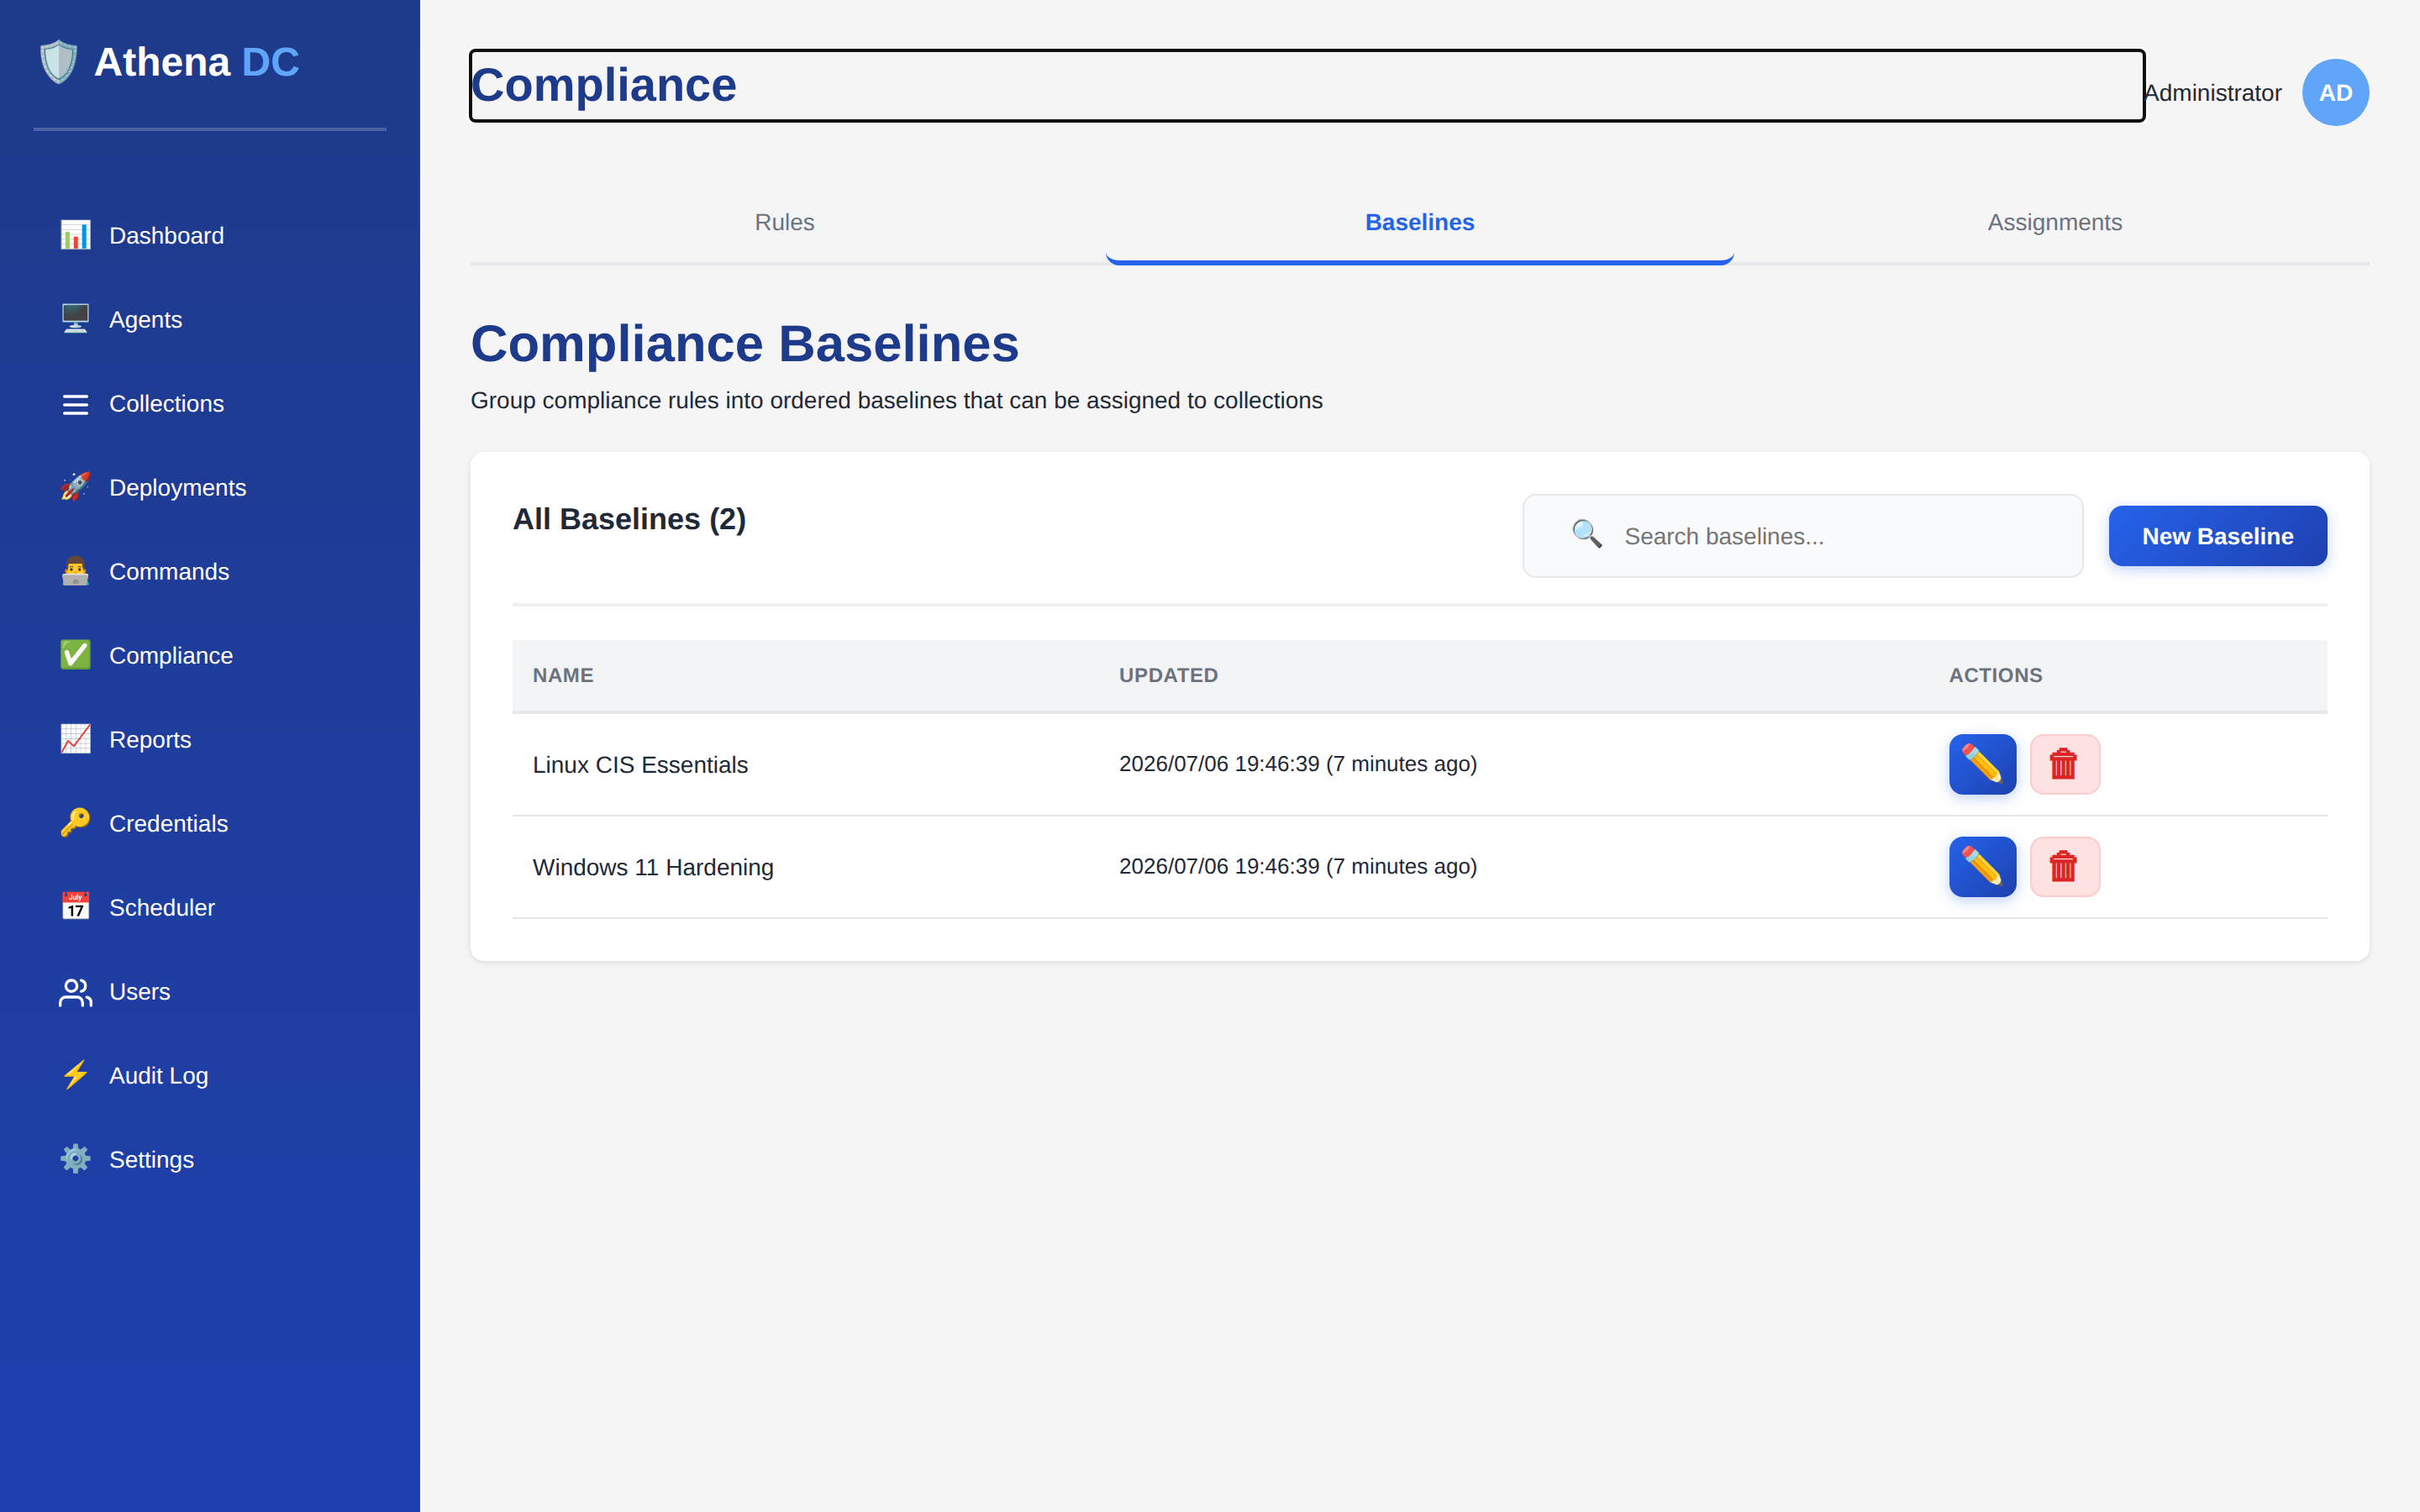Image resolution: width=2420 pixels, height=1512 pixels.
Task: Click Linux CIS Essentials updated timestamp
Action: [x=1297, y=764]
